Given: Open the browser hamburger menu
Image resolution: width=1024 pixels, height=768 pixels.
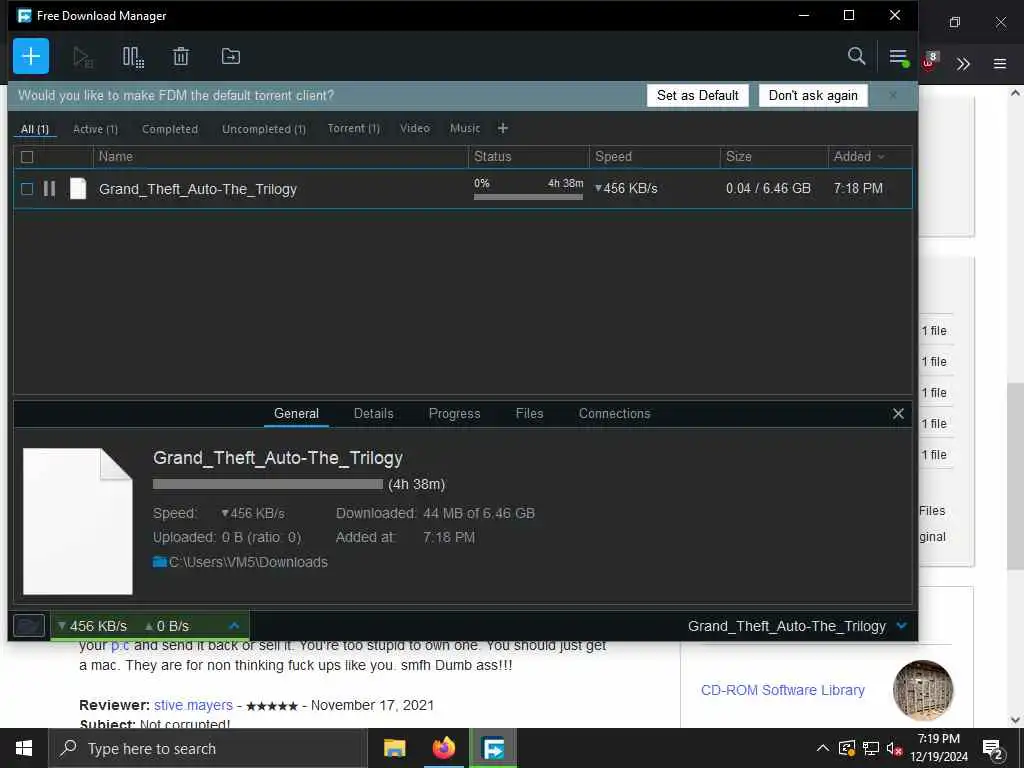Looking at the screenshot, I should 1000,63.
